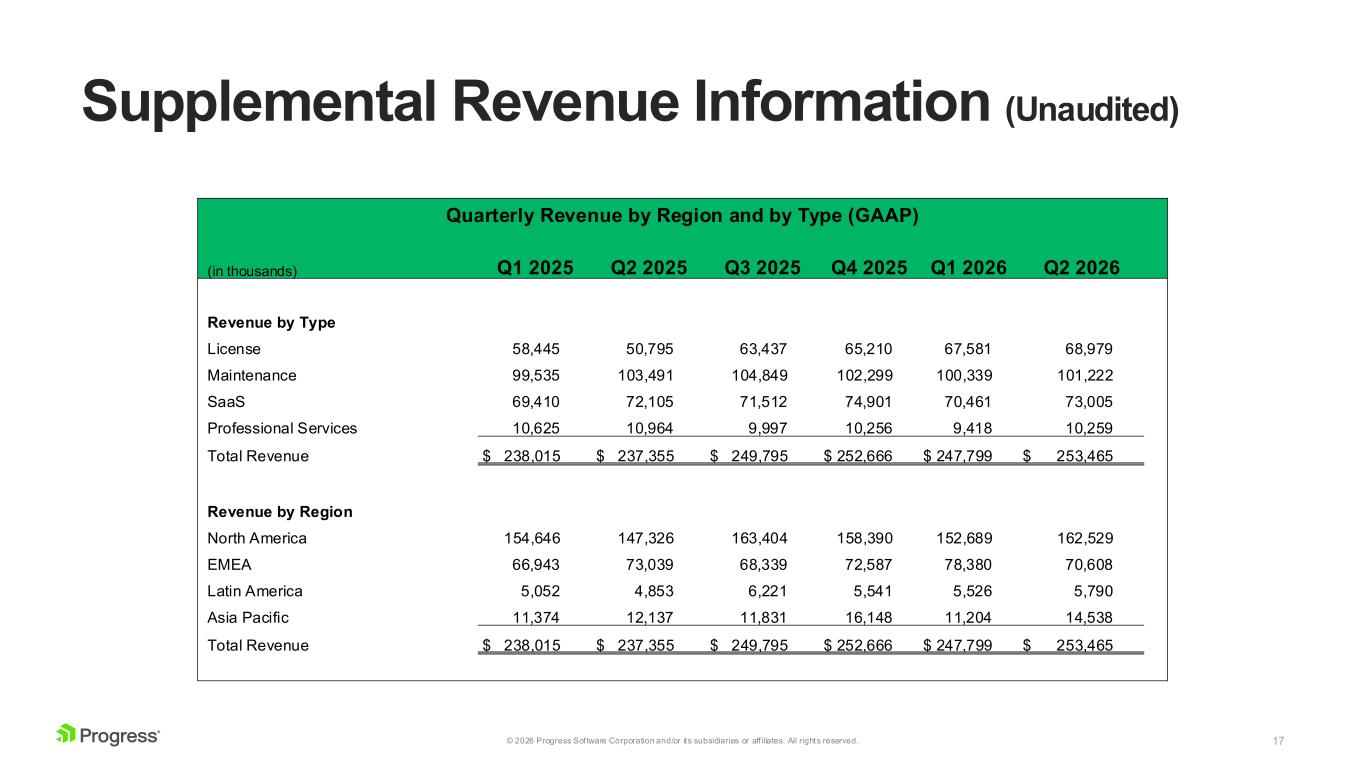Click the License row label
The height and width of the screenshot is (768, 1365).
tap(234, 349)
